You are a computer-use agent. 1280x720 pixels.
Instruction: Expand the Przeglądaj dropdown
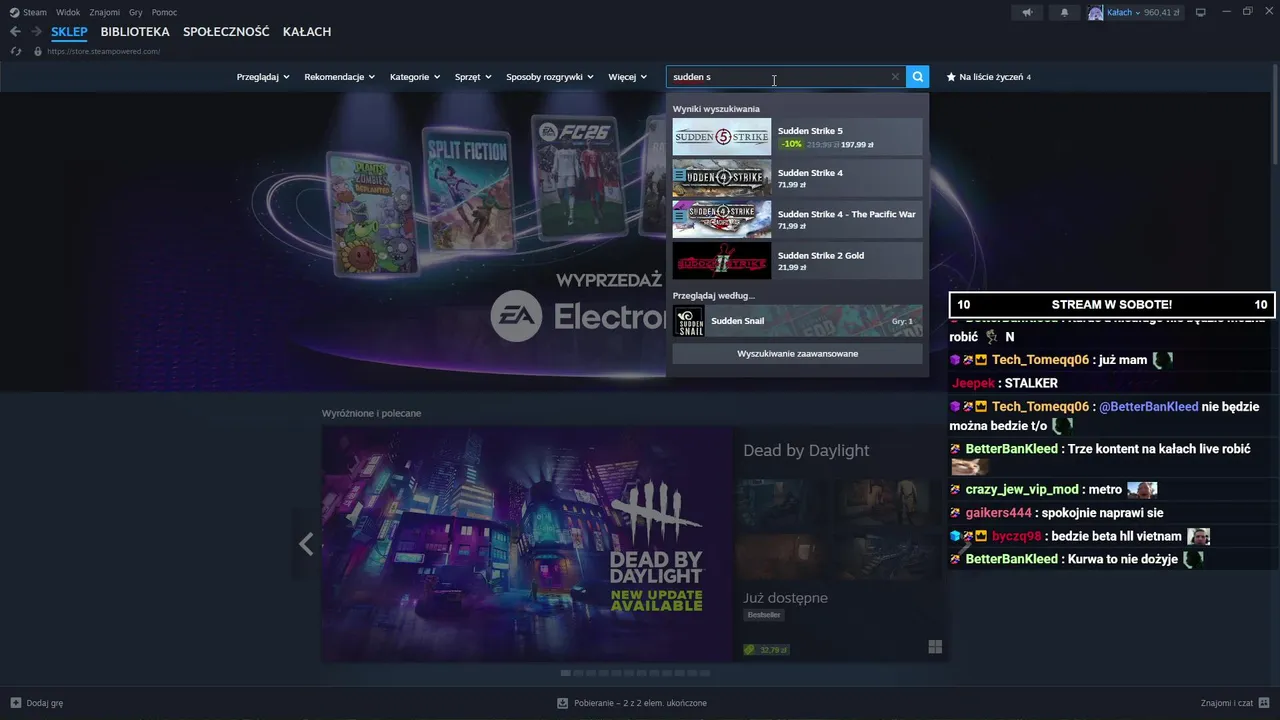tap(263, 77)
